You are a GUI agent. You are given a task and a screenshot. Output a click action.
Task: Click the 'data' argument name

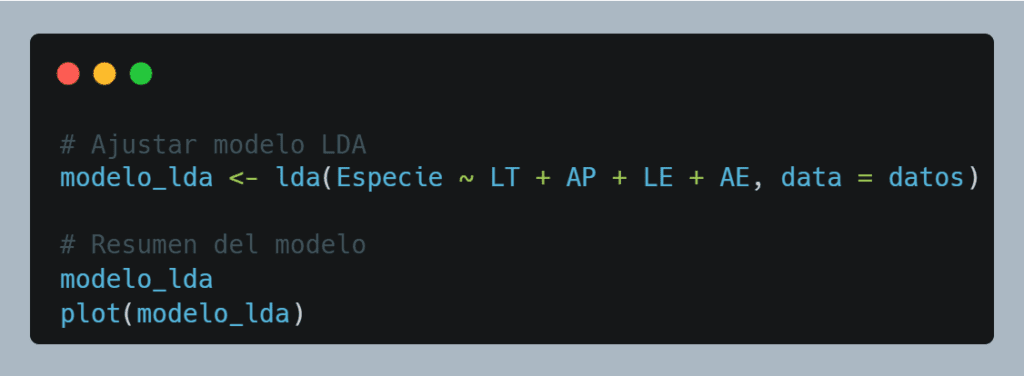pyautogui.click(x=810, y=178)
